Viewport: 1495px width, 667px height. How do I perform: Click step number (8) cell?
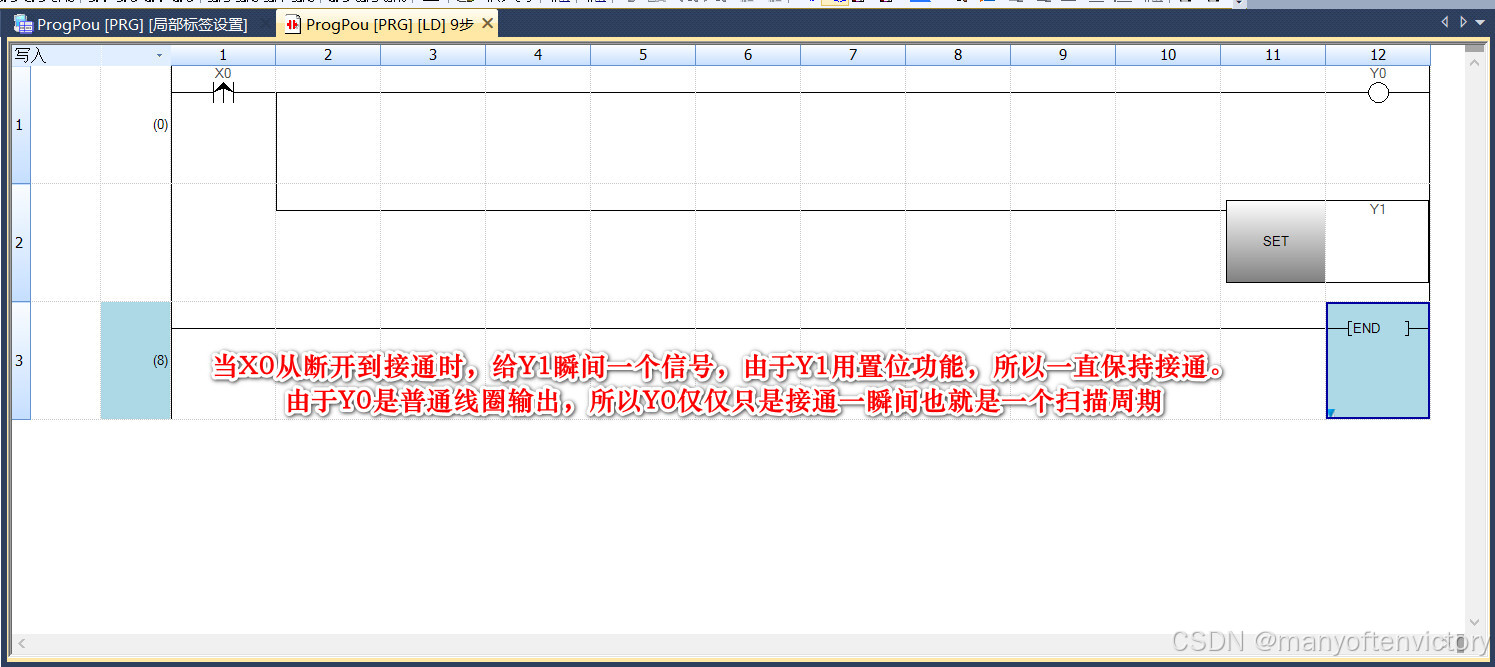click(136, 360)
